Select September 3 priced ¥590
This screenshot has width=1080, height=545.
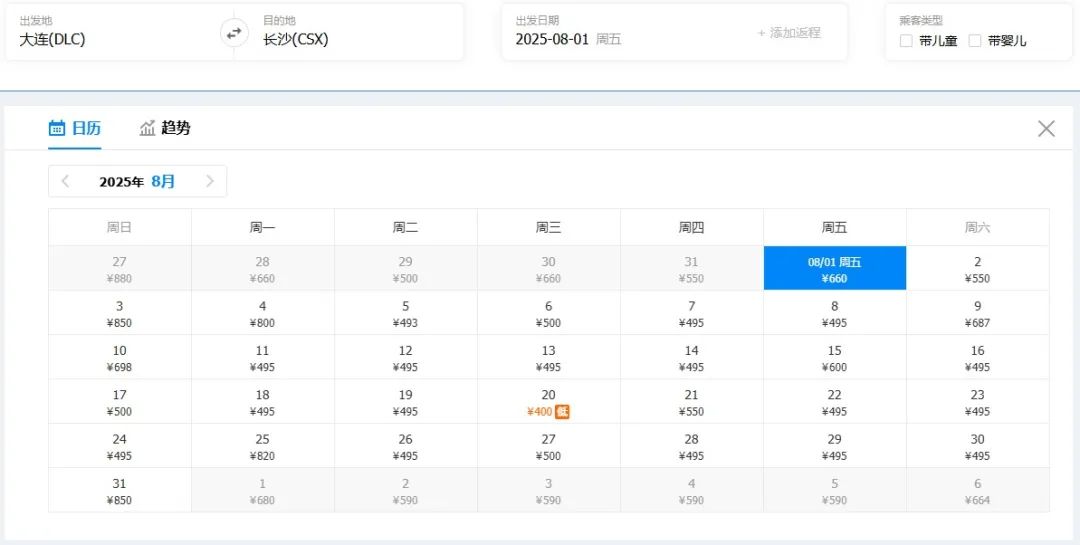pos(549,491)
